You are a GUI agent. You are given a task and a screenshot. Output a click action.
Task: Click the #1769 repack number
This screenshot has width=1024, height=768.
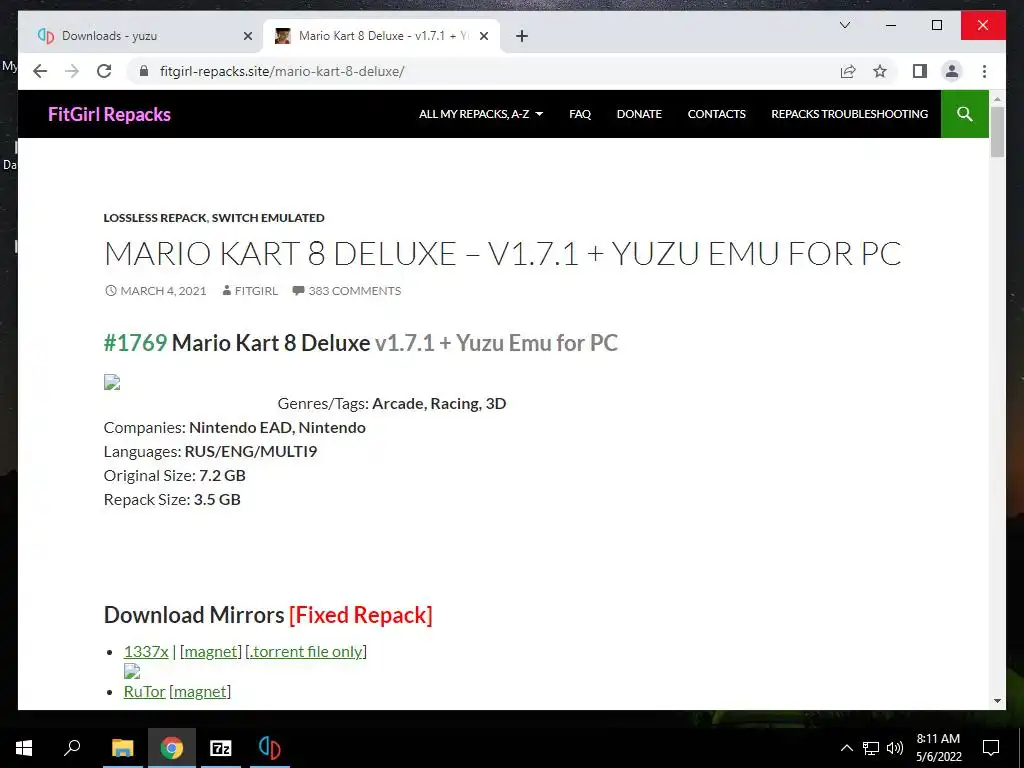tap(135, 343)
